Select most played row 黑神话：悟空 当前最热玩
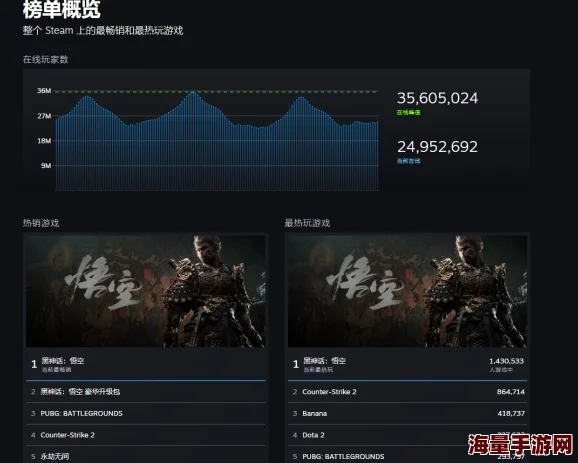The height and width of the screenshot is (463, 578). pos(407,364)
